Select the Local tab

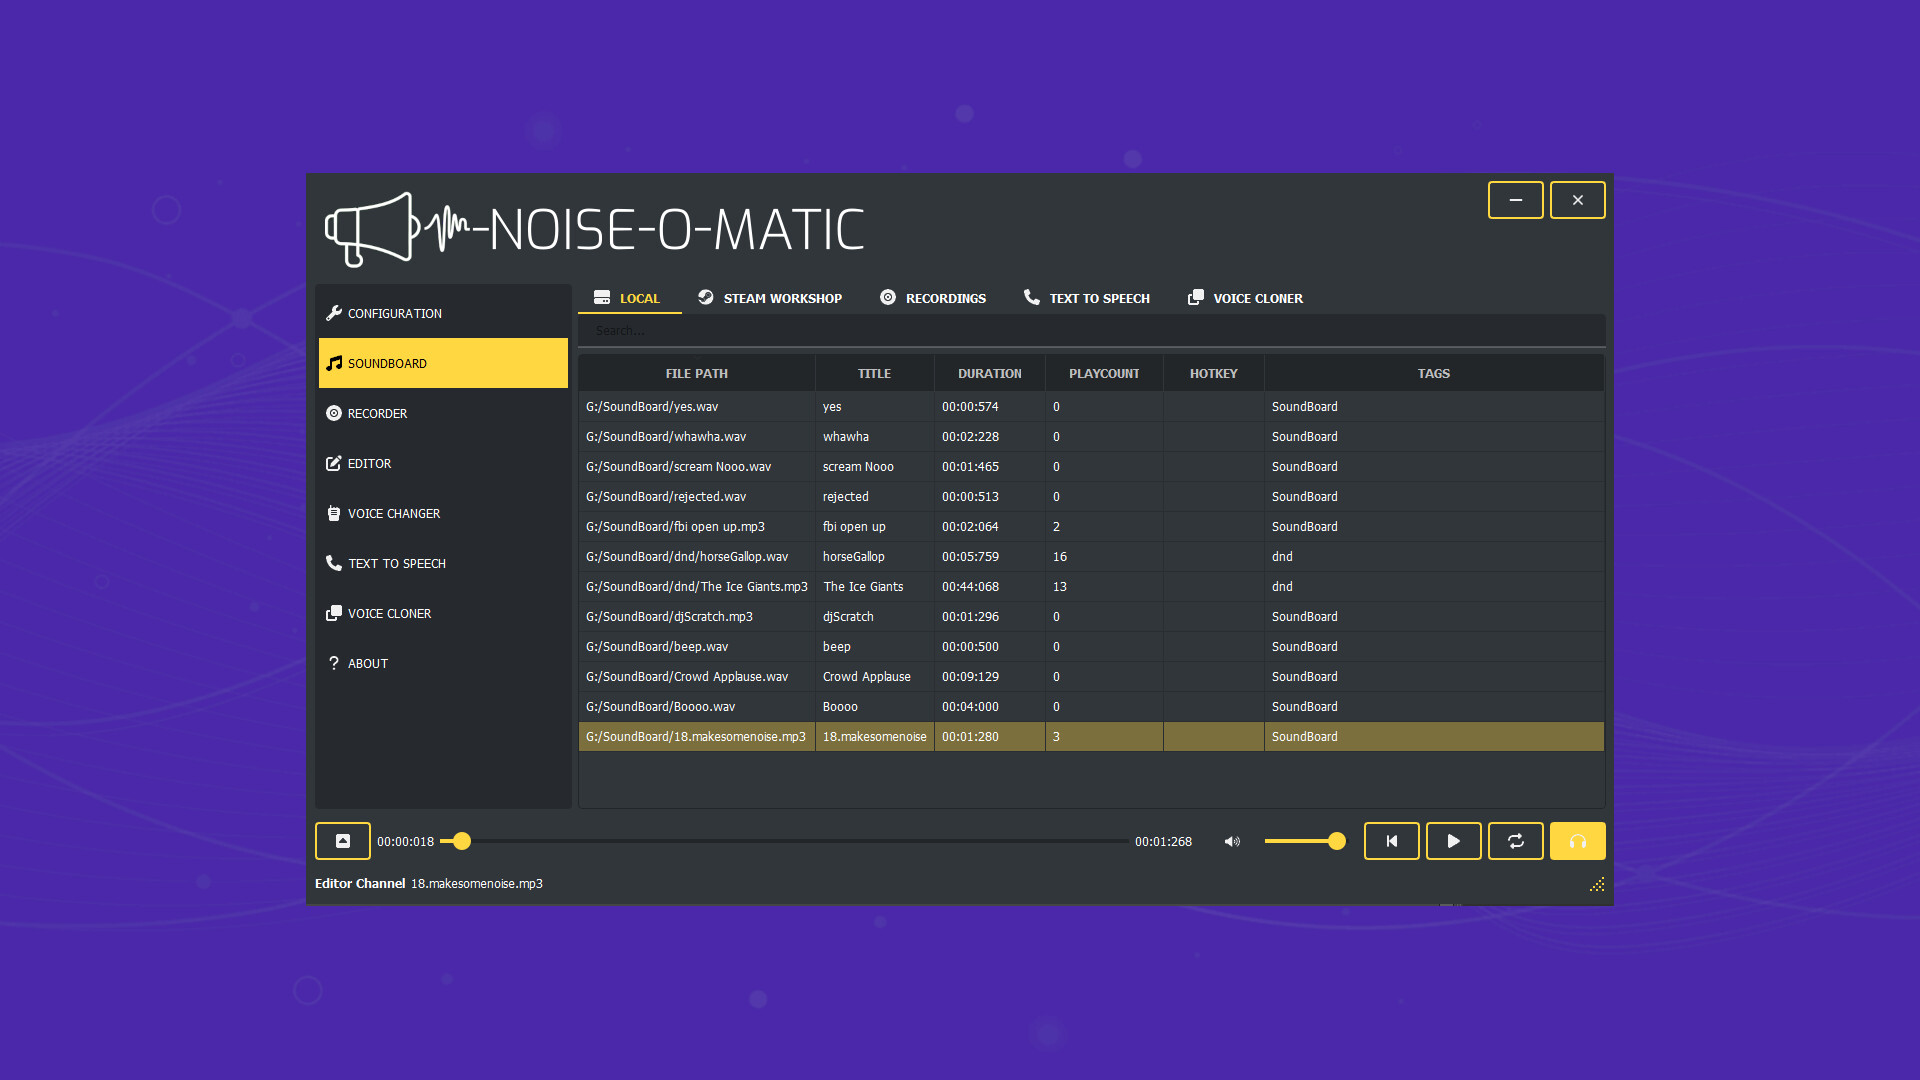(629, 298)
